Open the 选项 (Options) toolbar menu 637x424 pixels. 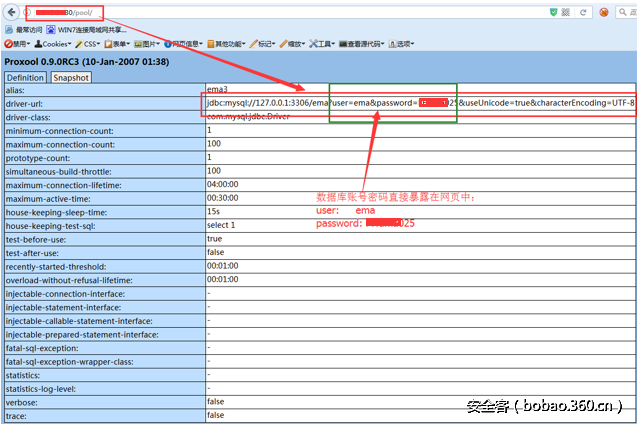tap(402, 44)
